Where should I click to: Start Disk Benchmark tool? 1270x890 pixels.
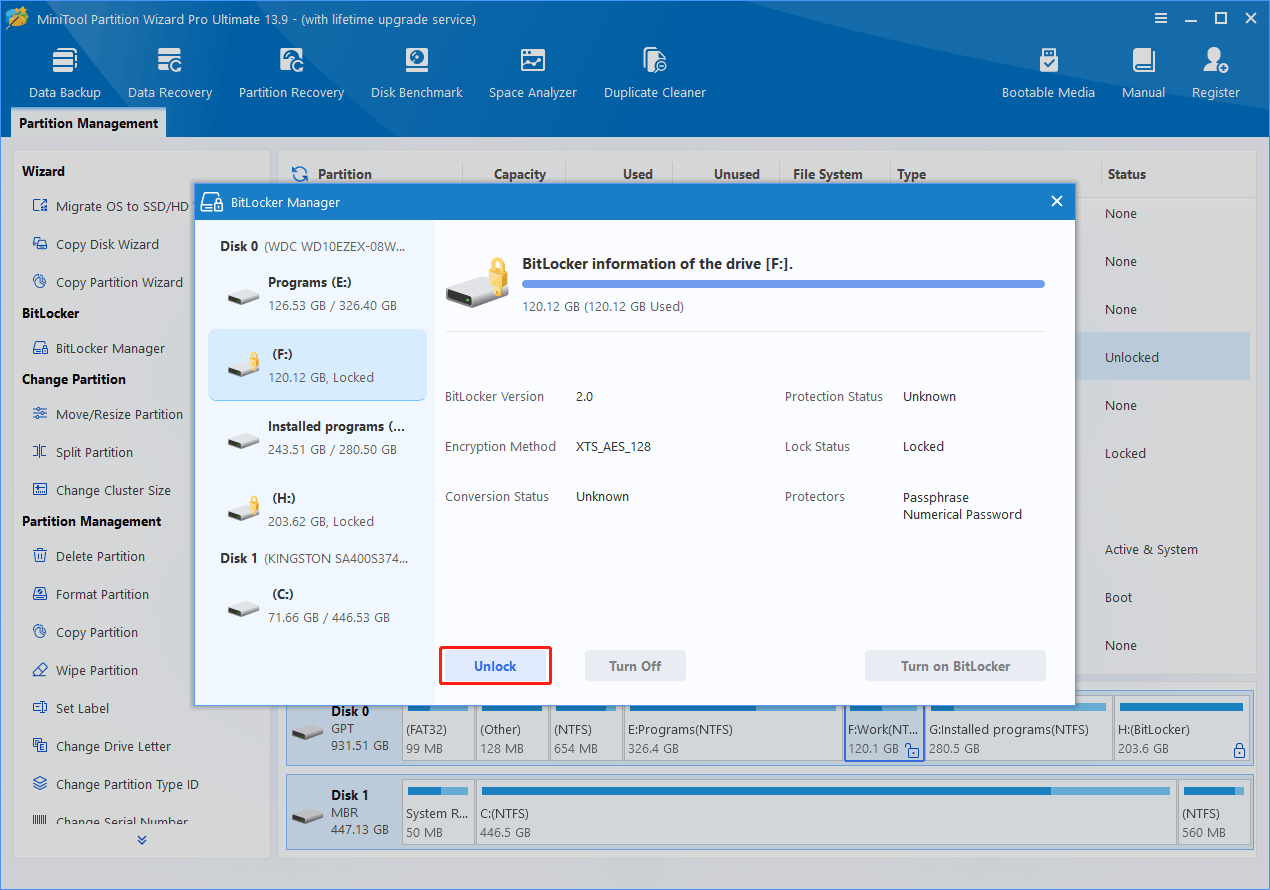pyautogui.click(x=417, y=73)
